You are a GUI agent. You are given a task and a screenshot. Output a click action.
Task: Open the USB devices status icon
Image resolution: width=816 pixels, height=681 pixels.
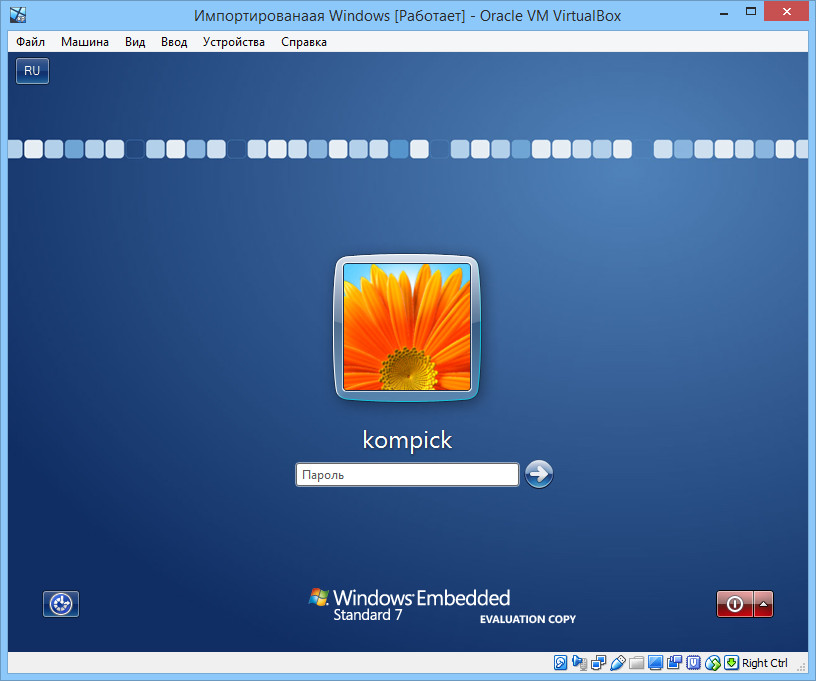(x=618, y=663)
